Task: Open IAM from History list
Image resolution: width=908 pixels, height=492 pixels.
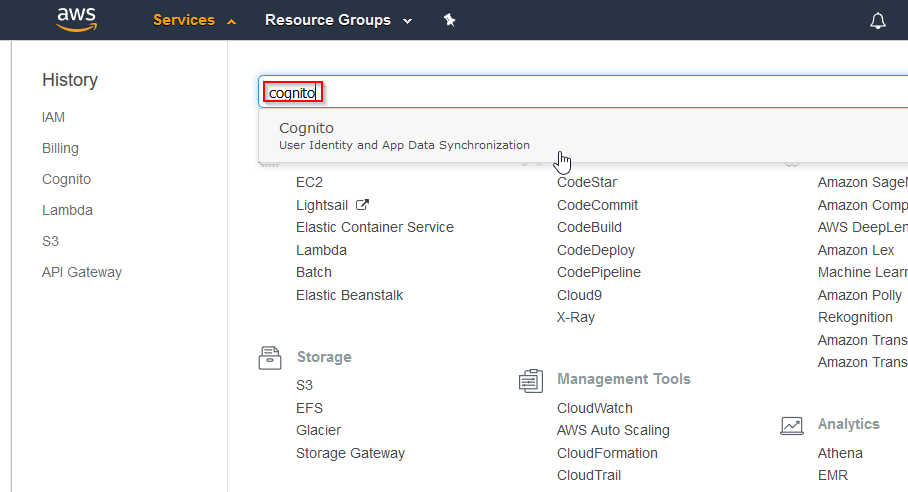Action: point(53,117)
